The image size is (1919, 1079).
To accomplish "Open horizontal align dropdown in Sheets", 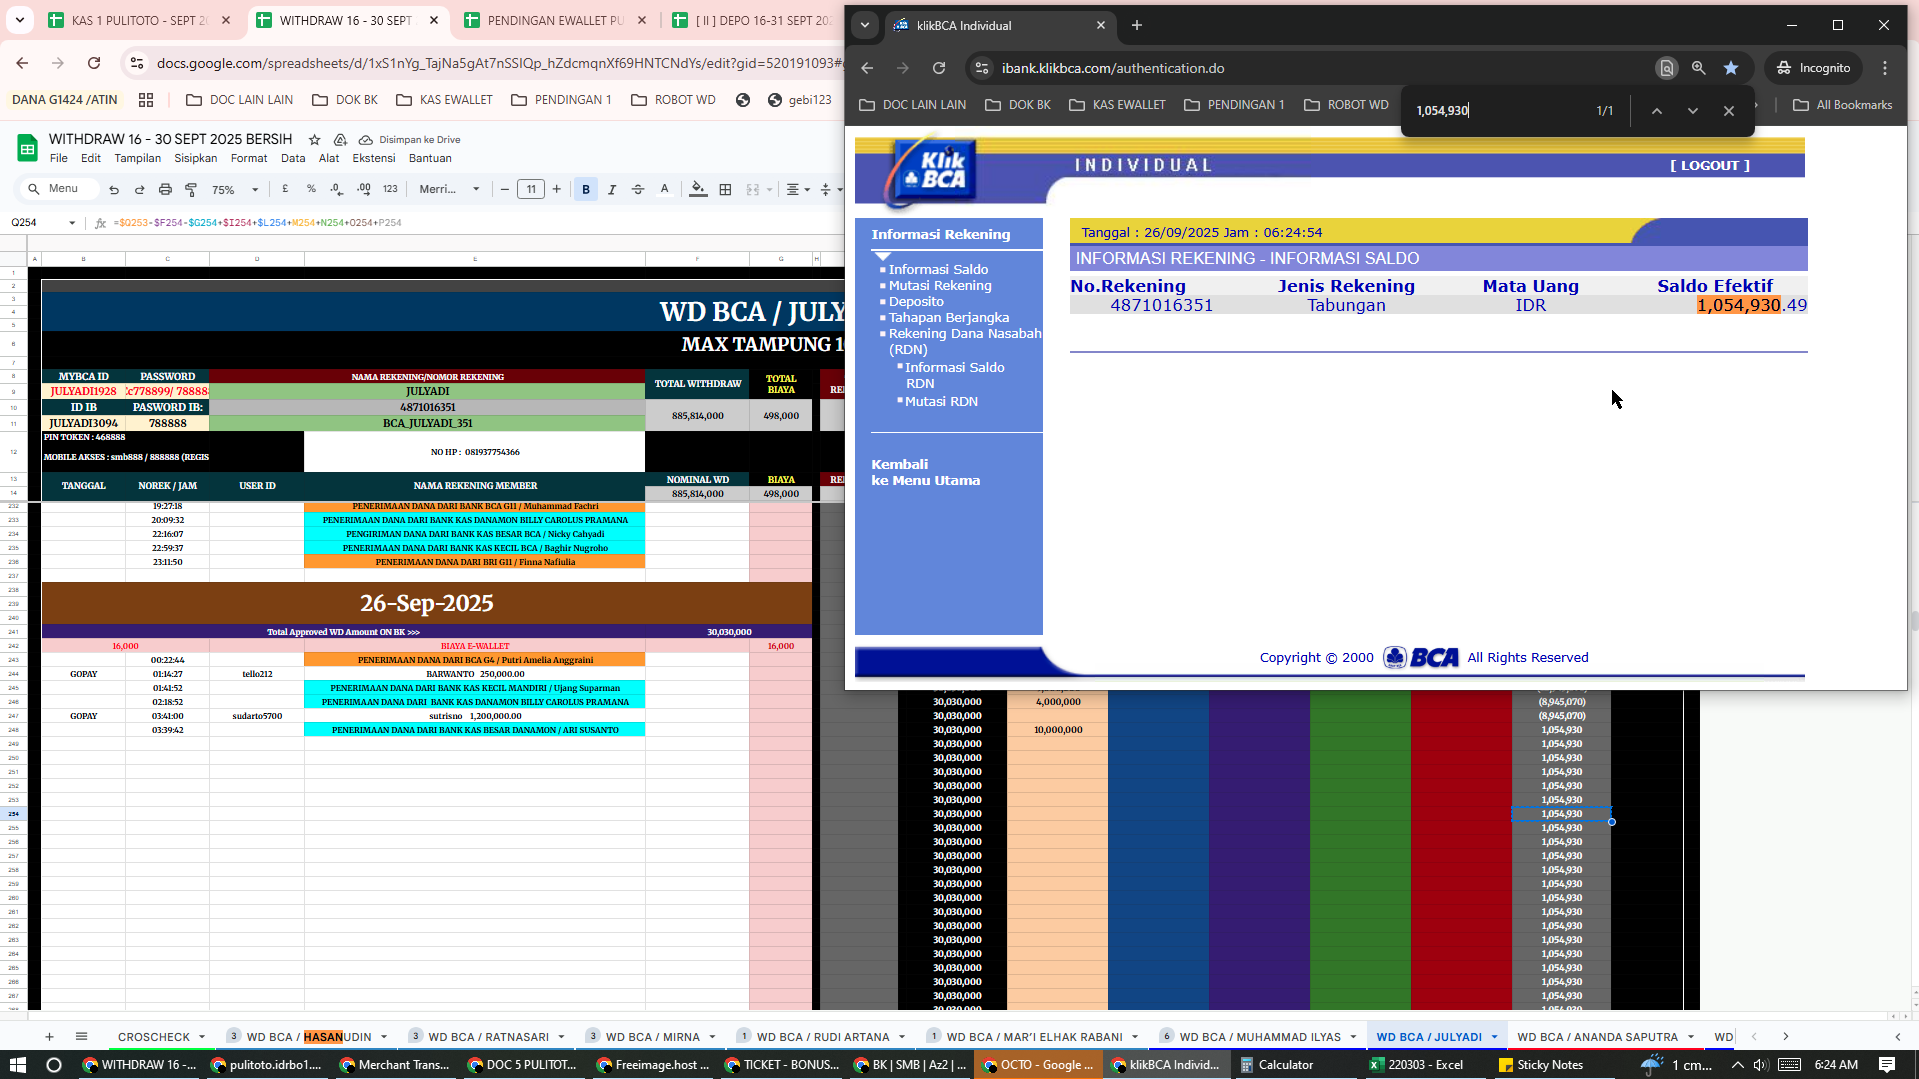I will pyautogui.click(x=797, y=189).
